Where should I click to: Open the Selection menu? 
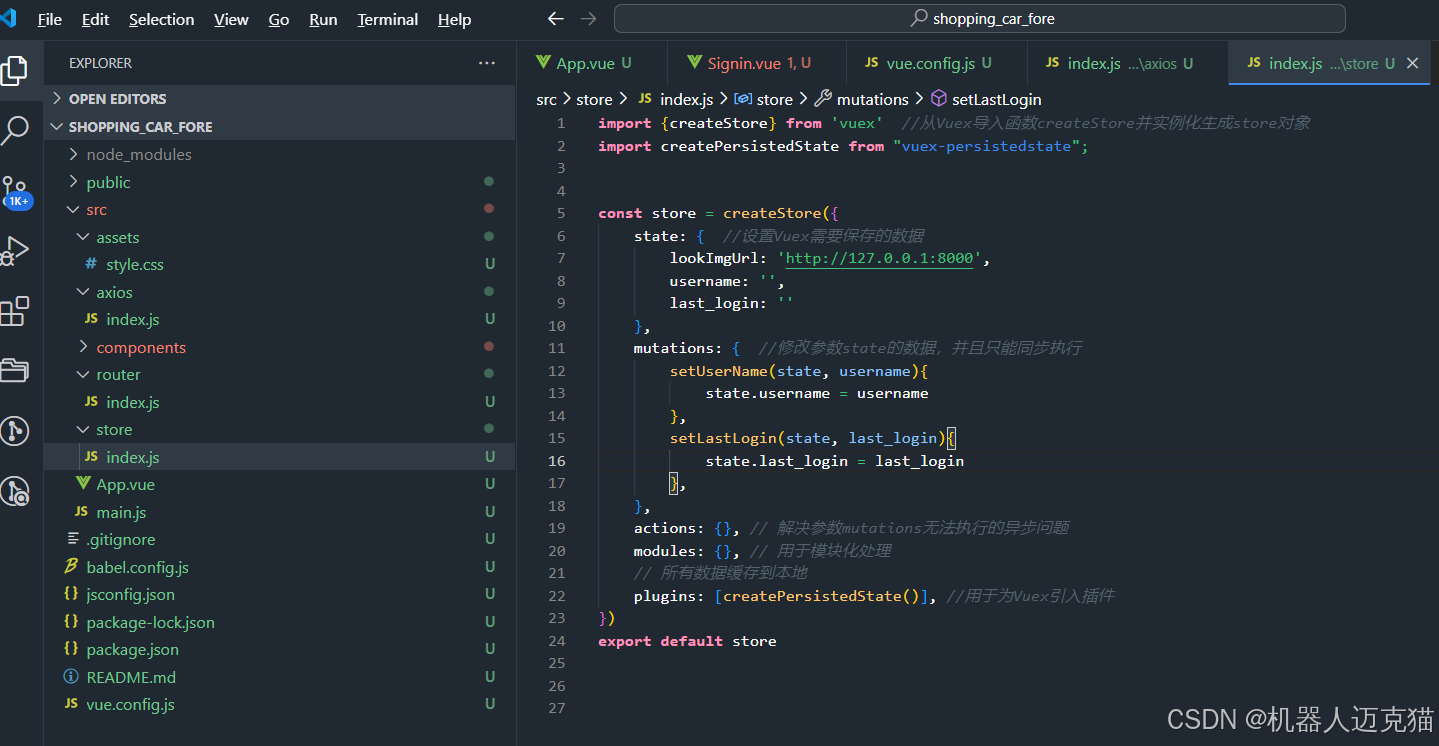tap(162, 19)
